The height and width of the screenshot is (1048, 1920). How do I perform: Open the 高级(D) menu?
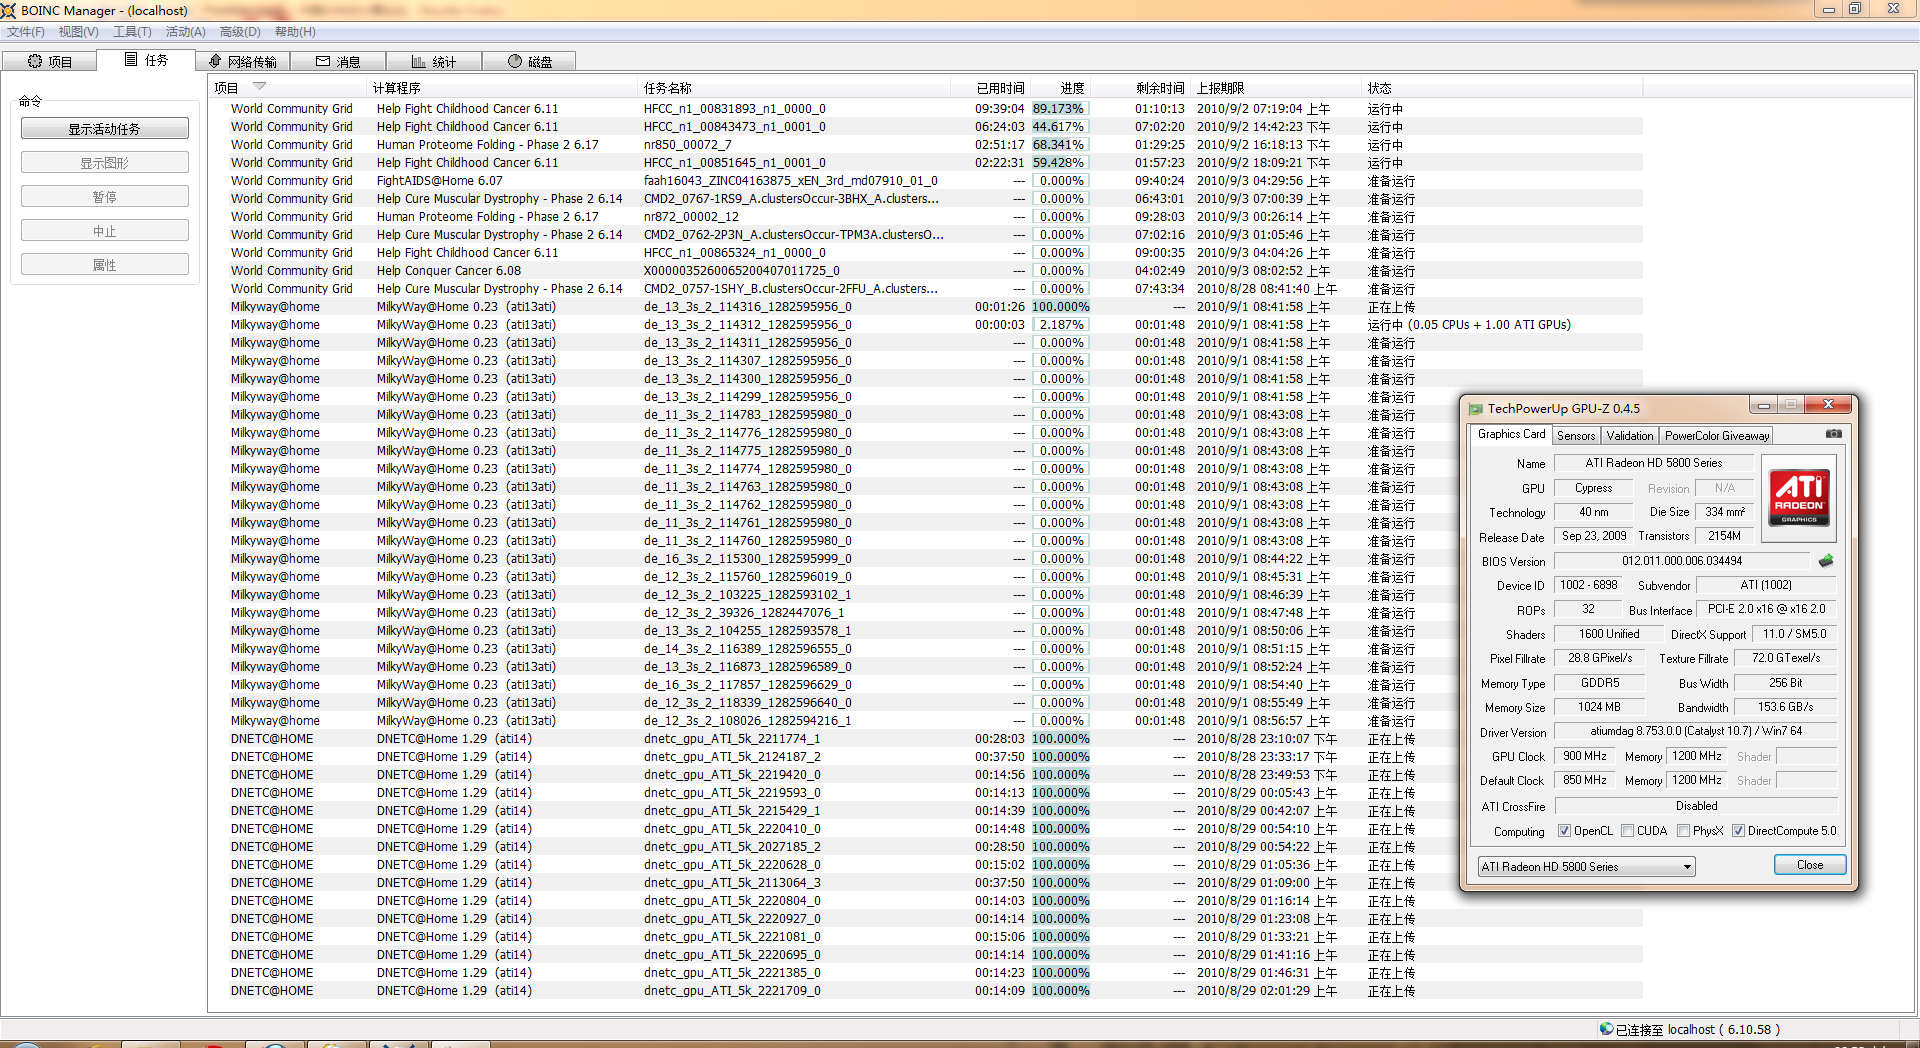[x=240, y=32]
